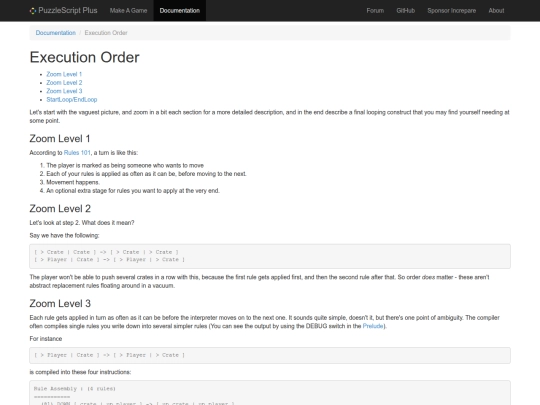Open the Sponsor Increpare link
This screenshot has height=405, width=540.
[x=451, y=11]
